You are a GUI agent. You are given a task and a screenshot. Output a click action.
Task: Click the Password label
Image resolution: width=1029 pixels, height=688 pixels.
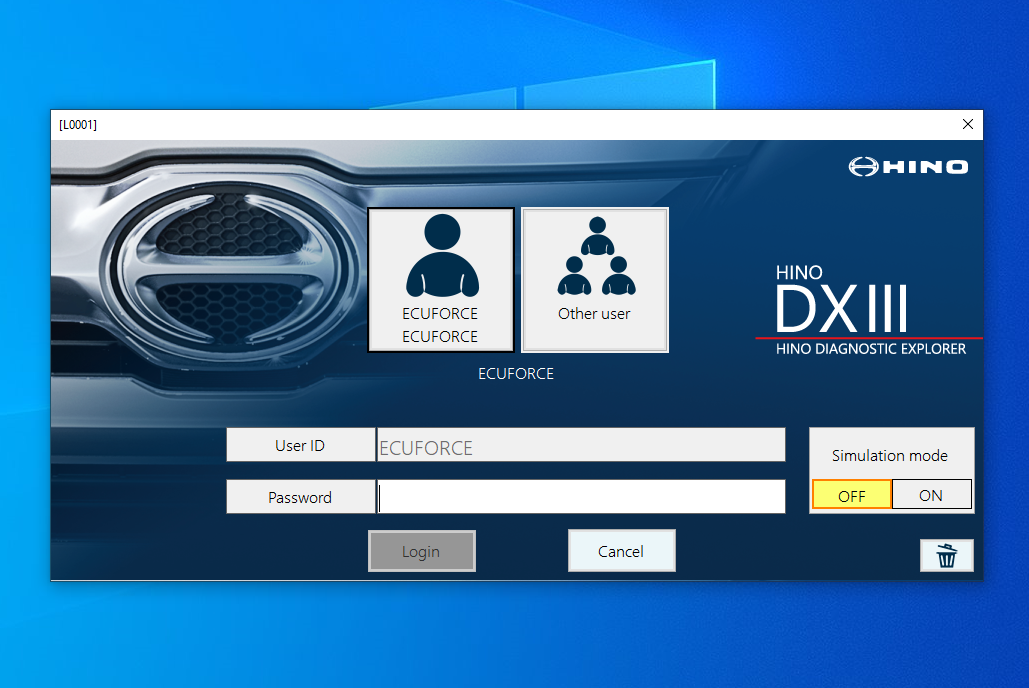tap(300, 497)
